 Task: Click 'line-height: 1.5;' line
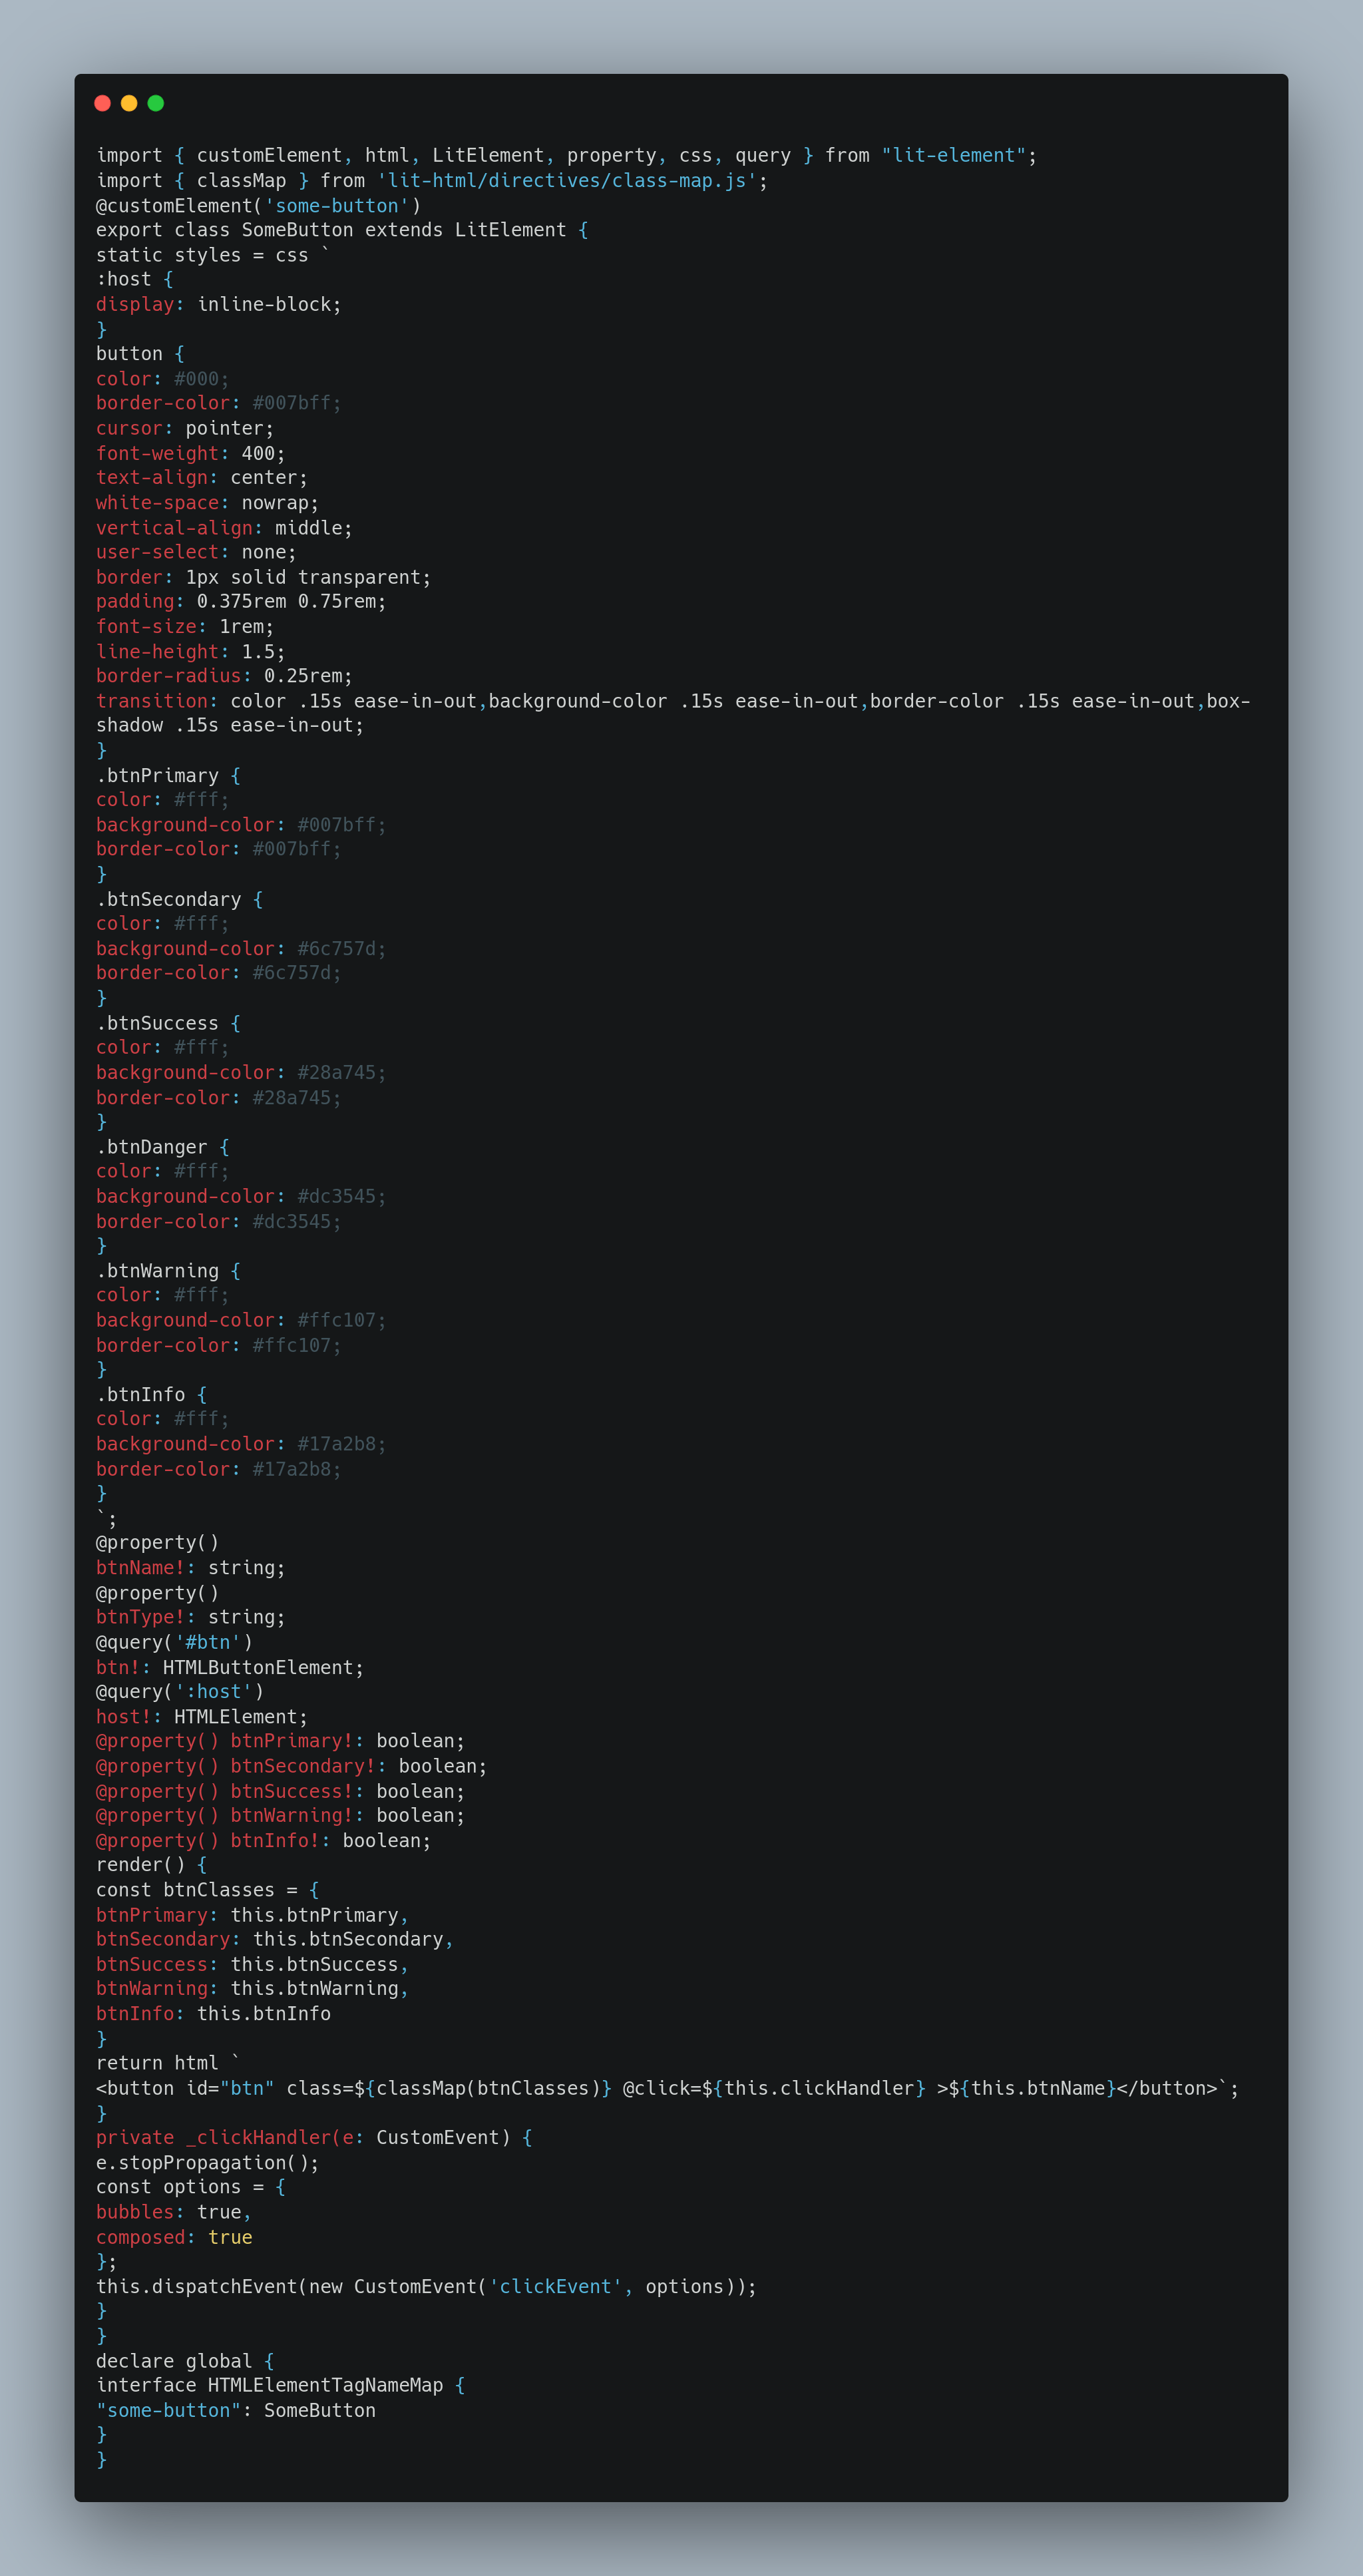(191, 651)
